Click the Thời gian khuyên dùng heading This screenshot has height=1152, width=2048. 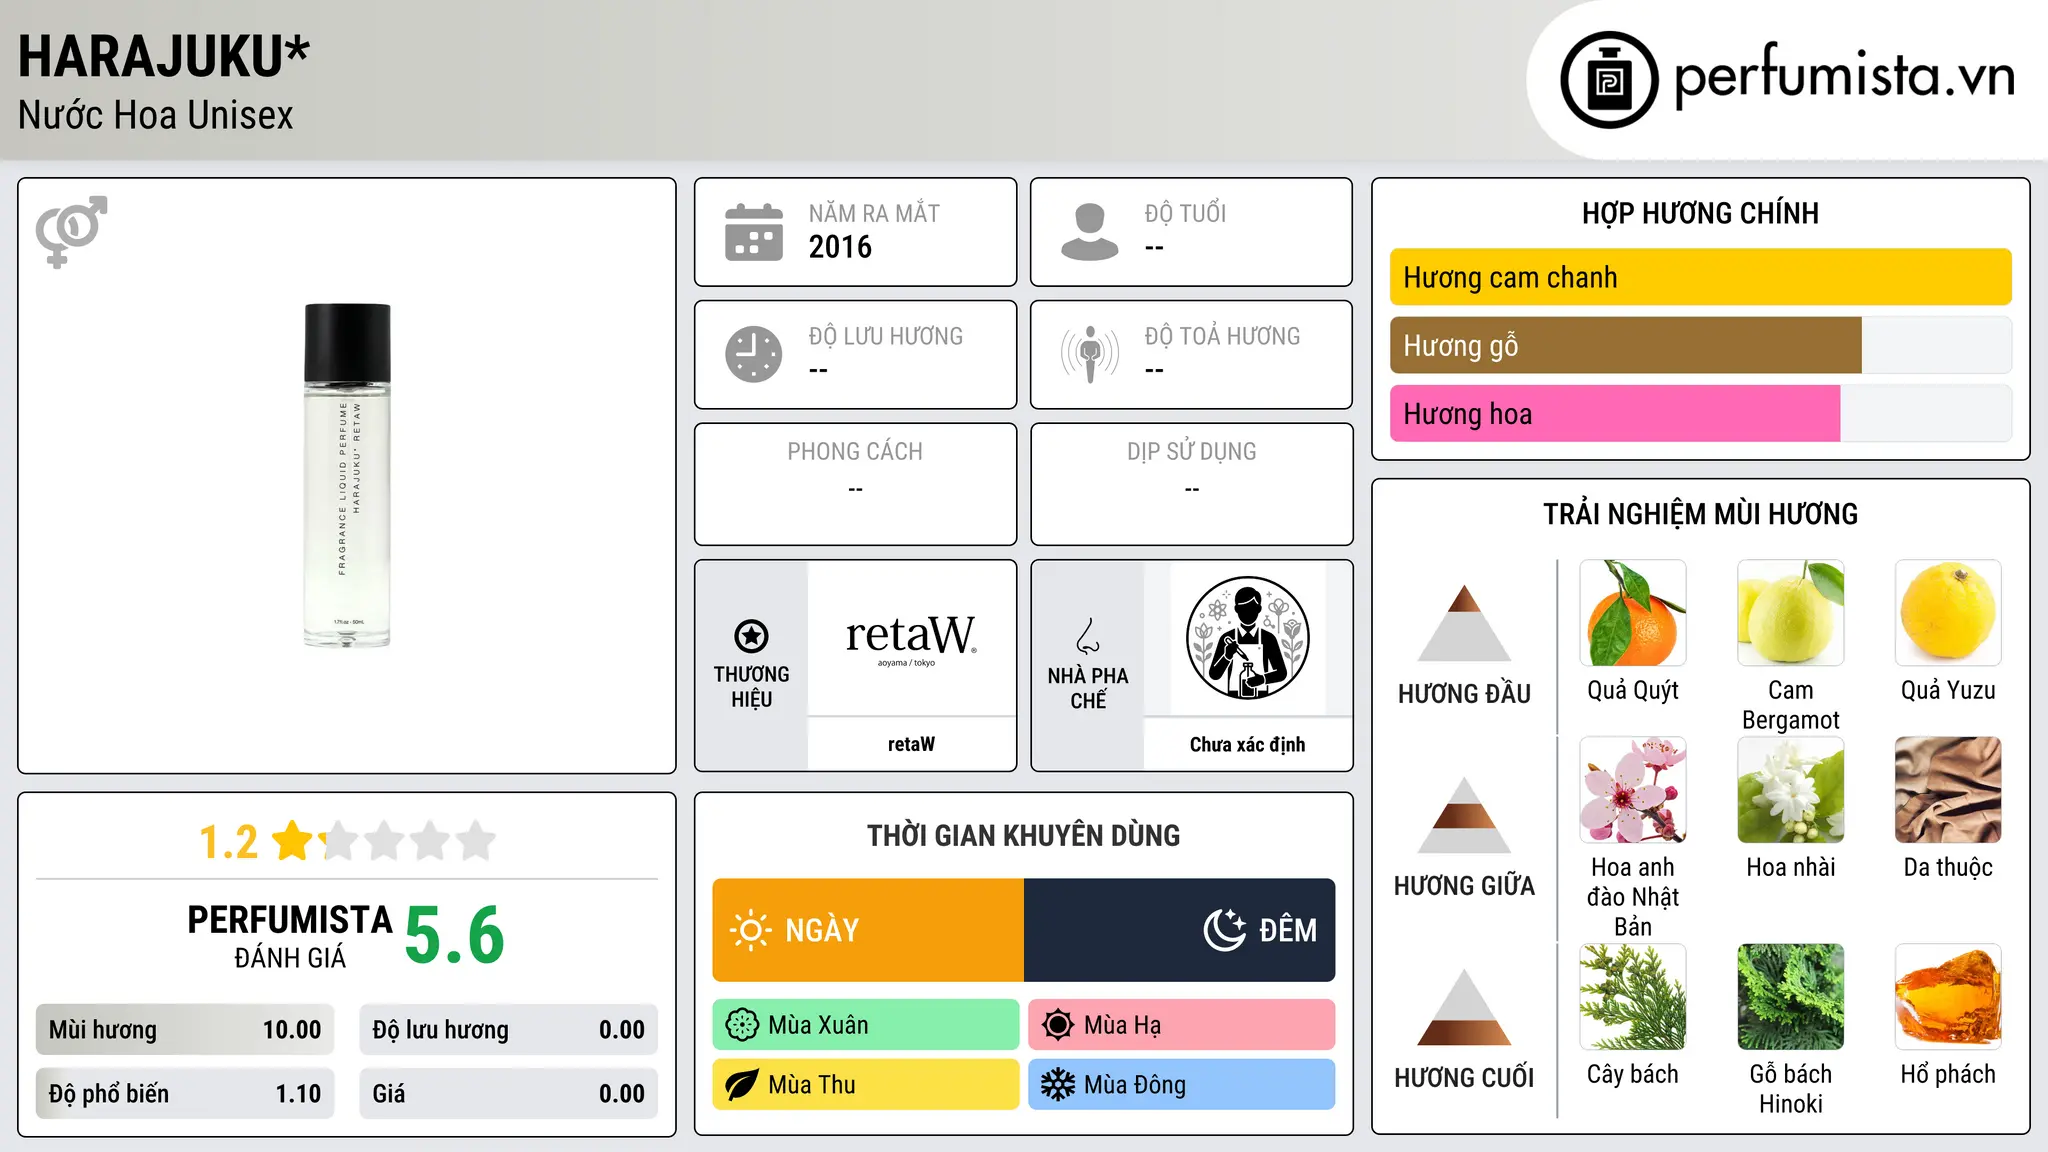coord(1023,835)
